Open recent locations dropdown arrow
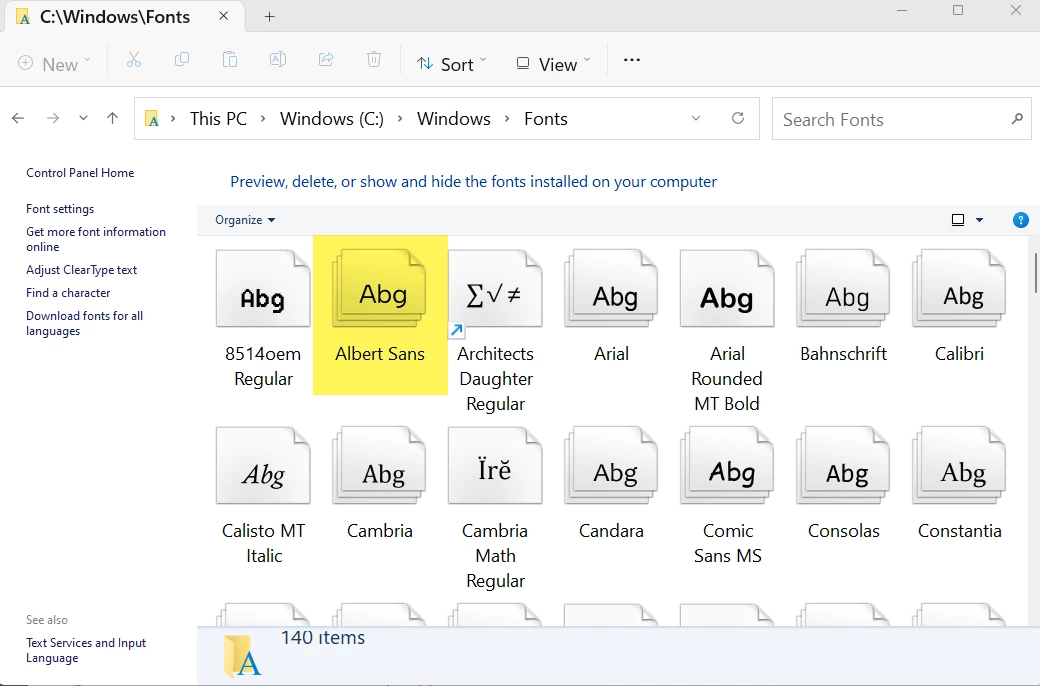Viewport: 1040px width, 686px height. 83,118
